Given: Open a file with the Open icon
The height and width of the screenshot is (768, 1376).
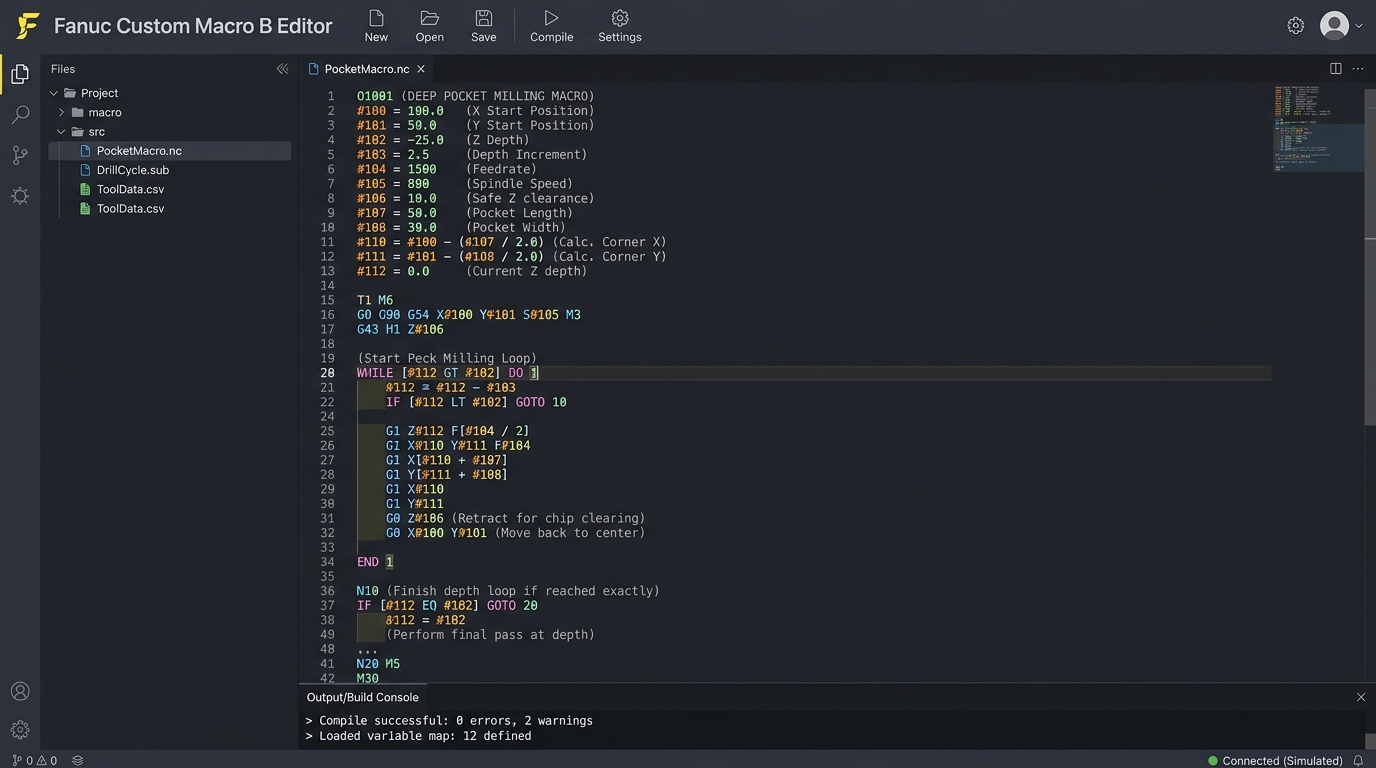Looking at the screenshot, I should coord(430,26).
